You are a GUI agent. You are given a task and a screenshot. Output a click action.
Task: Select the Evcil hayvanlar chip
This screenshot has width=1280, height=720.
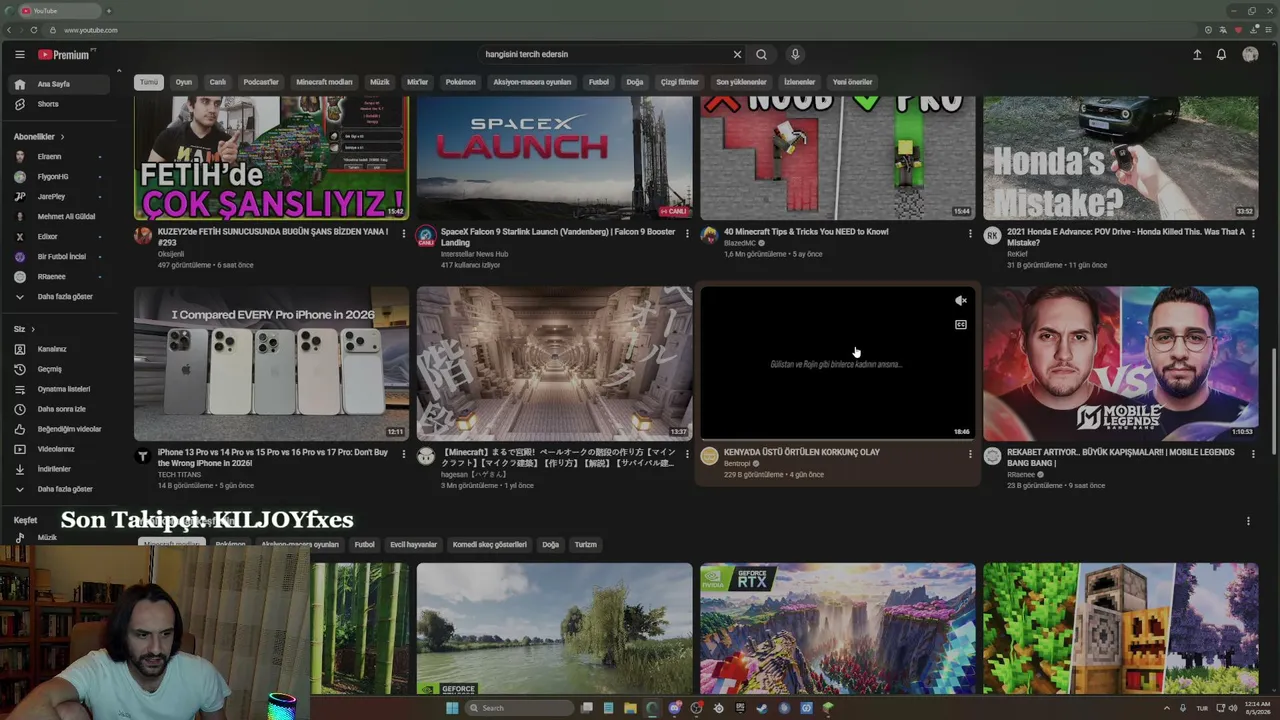tap(413, 545)
